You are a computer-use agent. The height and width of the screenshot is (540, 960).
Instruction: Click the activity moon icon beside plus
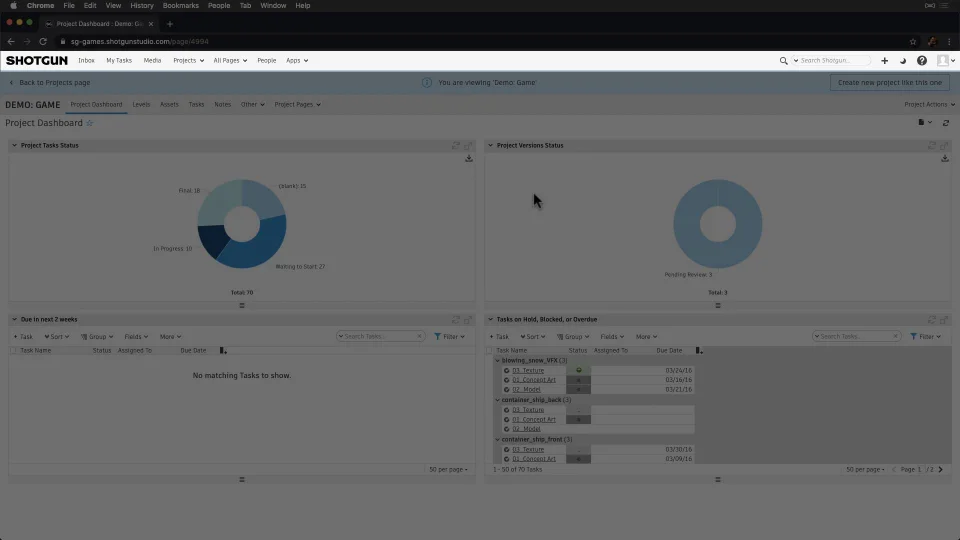tap(902, 61)
